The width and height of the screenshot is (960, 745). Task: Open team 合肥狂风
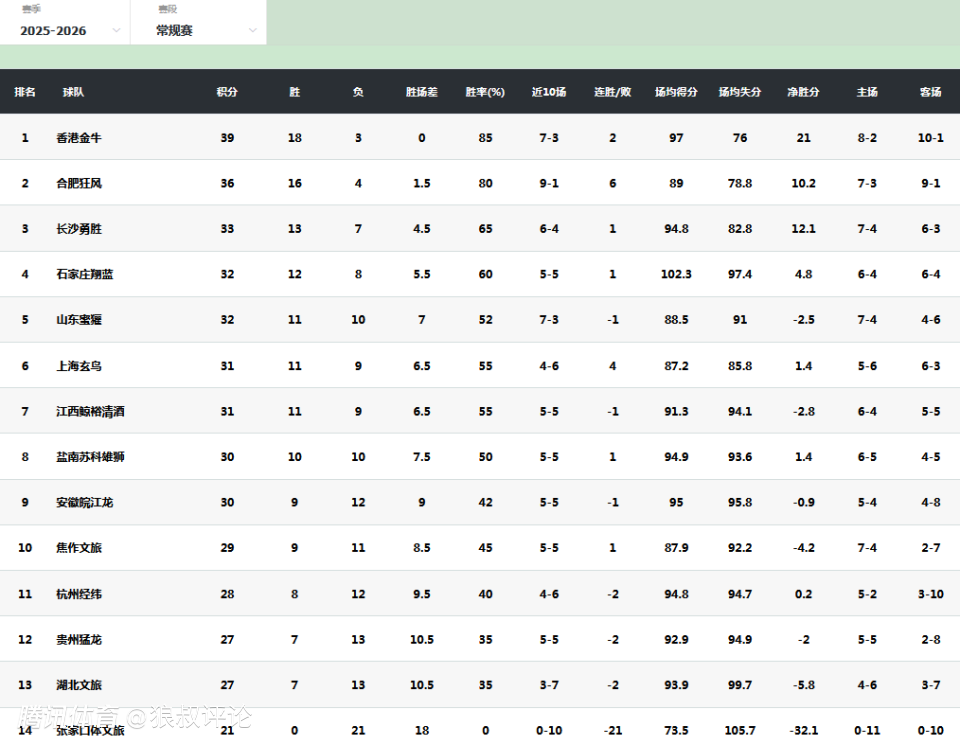79,184
